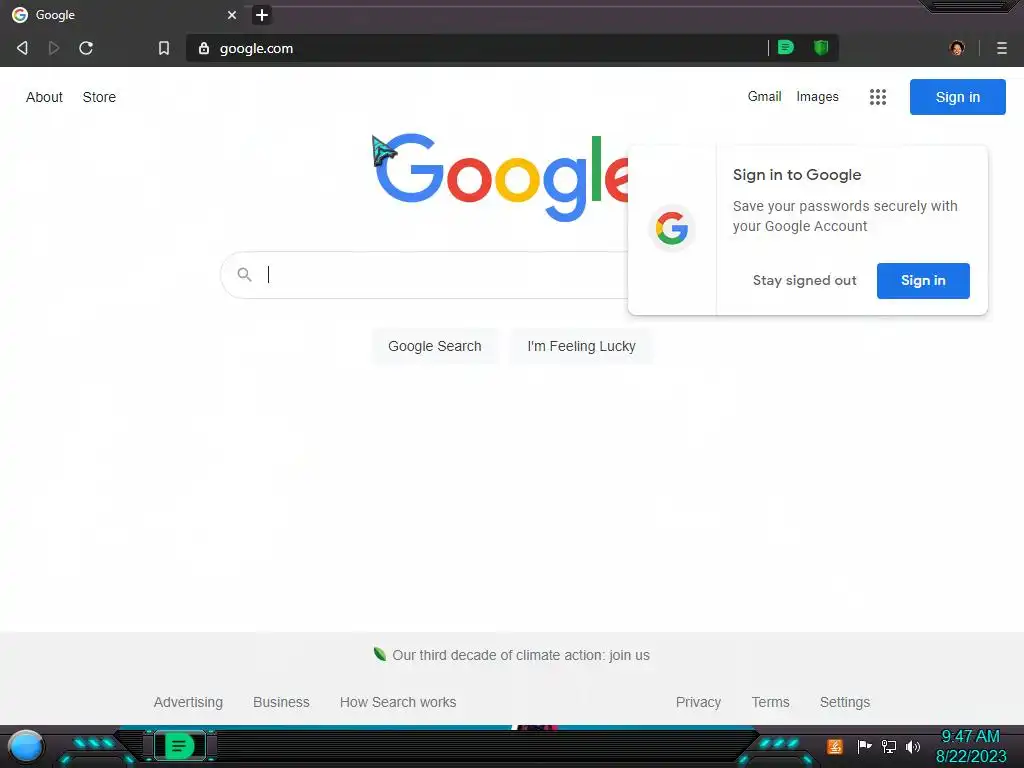Open the Business footer link
Viewport: 1024px width, 768px height.
tap(281, 702)
